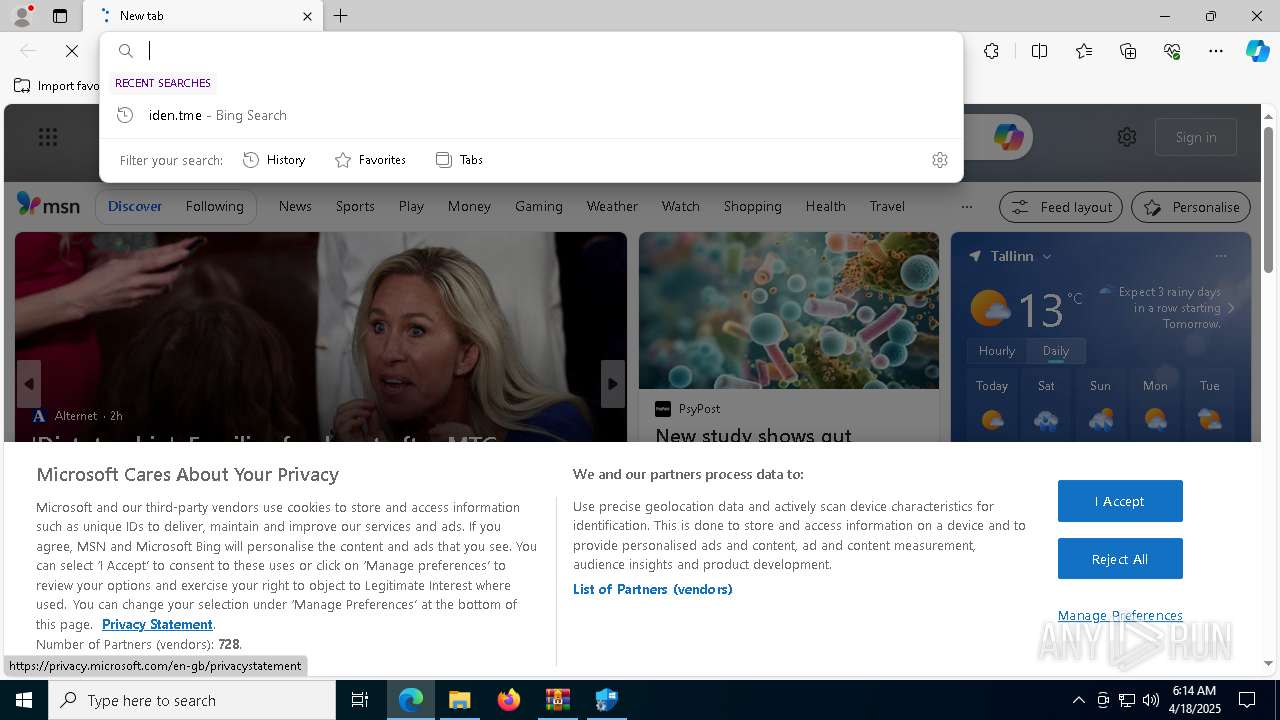The width and height of the screenshot is (1280, 720).
Task: Open the notification center icon
Action: click(x=1247, y=700)
